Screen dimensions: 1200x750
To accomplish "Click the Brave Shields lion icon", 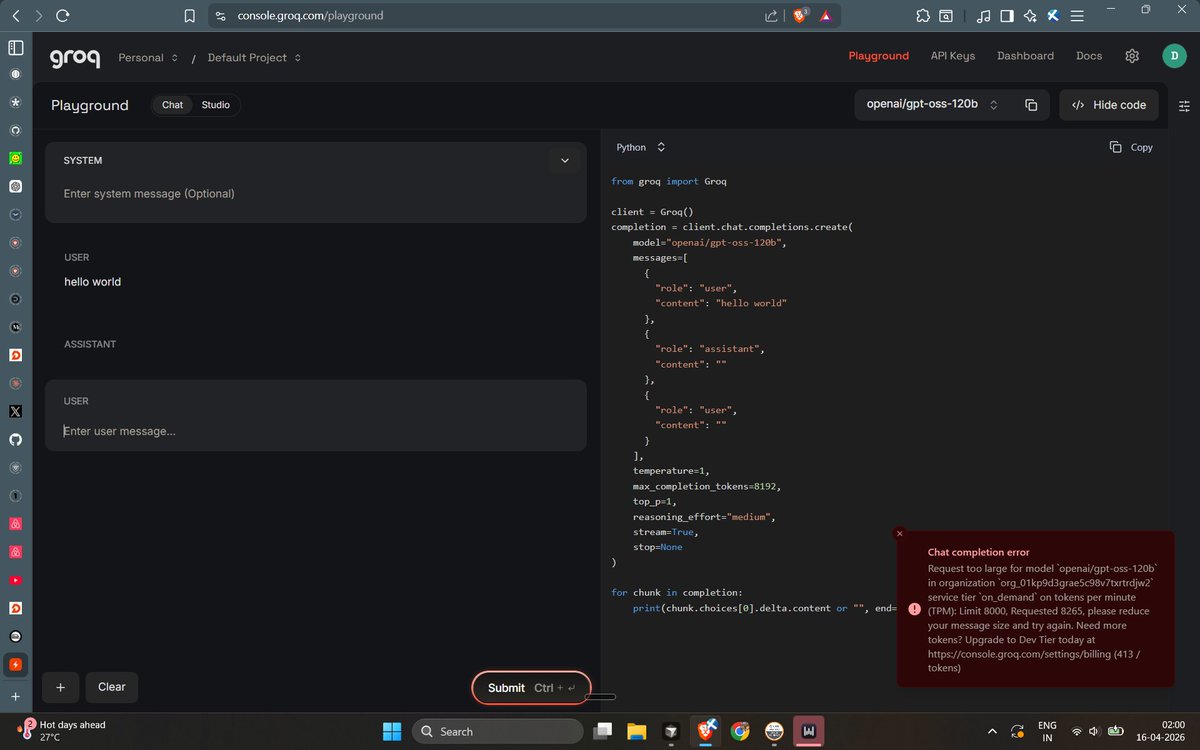I will 801,16.
